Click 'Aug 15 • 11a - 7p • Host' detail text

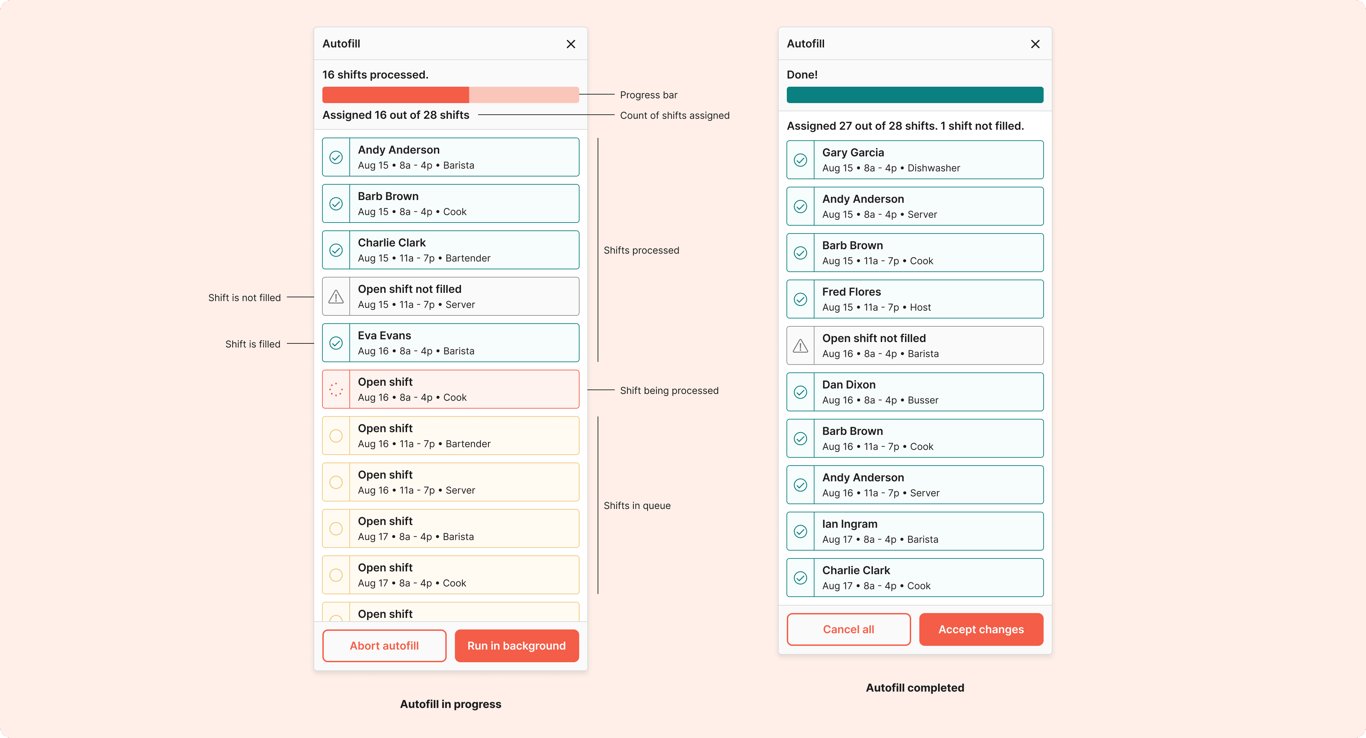(876, 308)
